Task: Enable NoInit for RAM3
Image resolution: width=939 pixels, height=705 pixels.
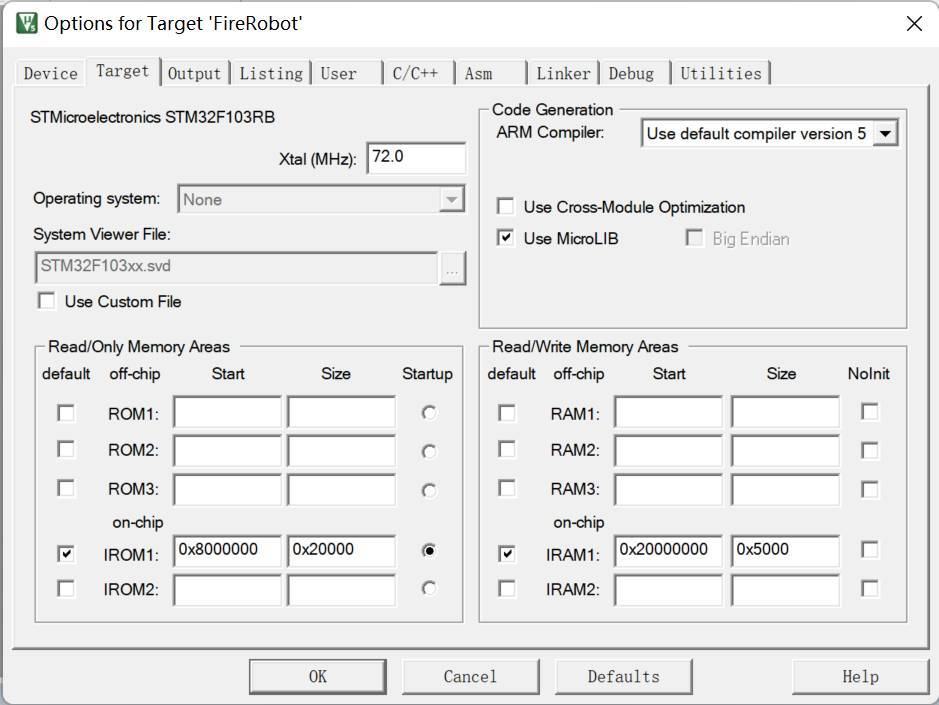Action: click(870, 489)
